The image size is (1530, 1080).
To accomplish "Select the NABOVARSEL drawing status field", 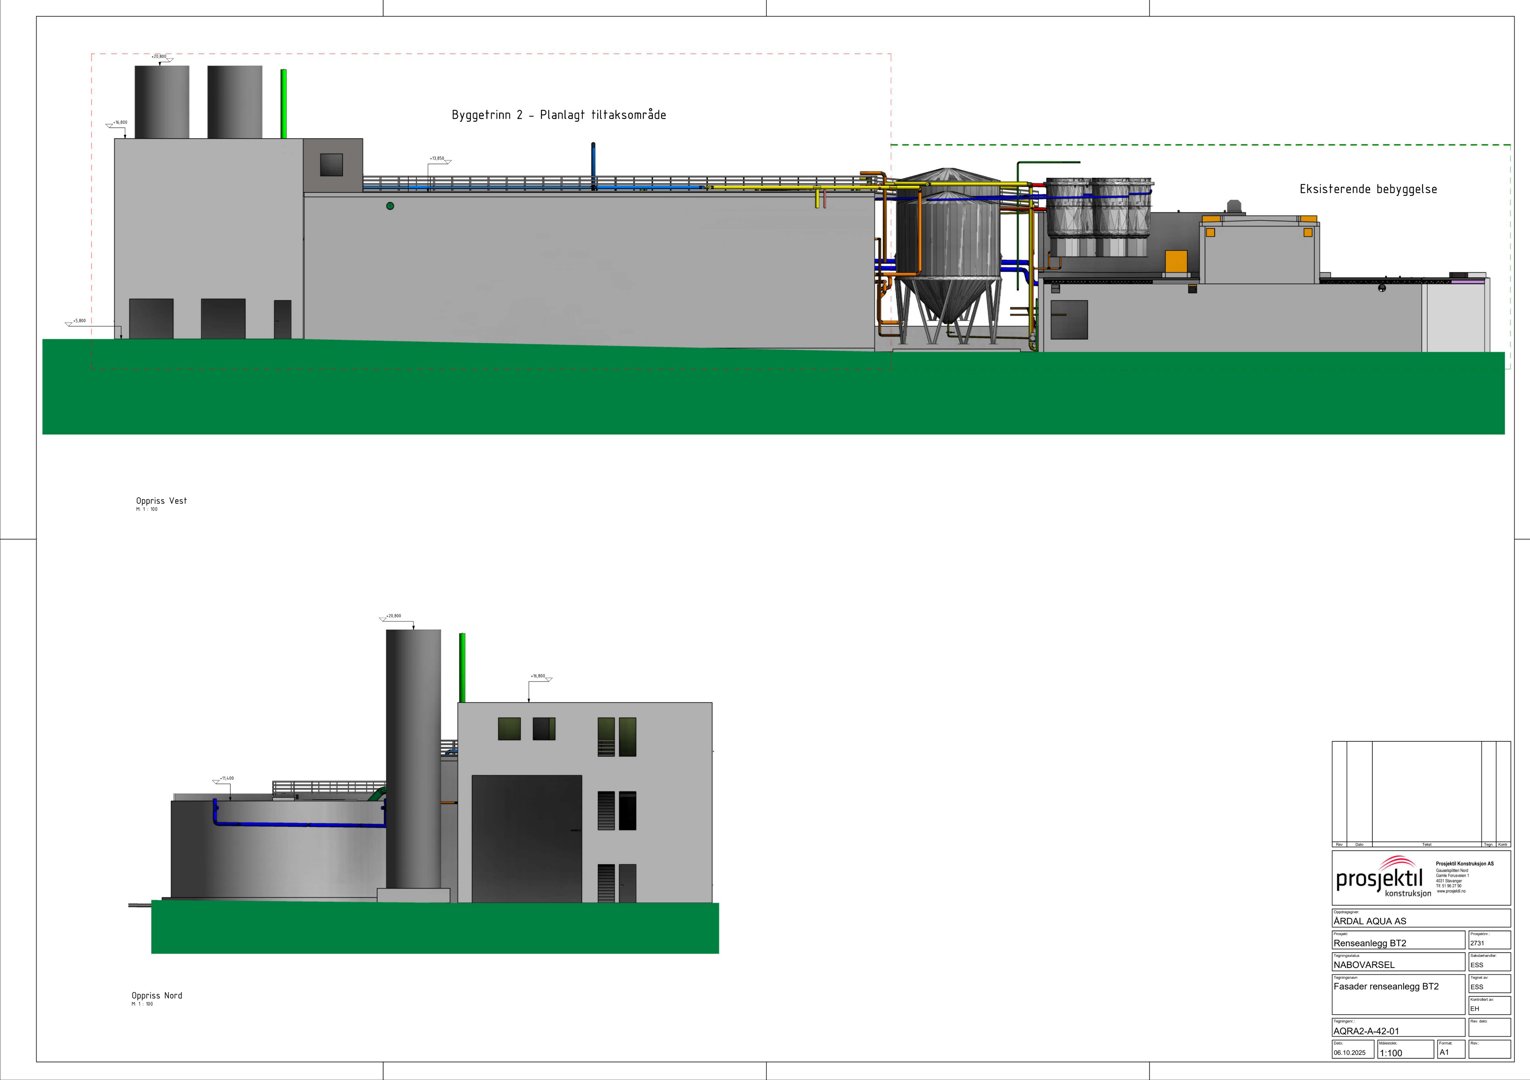I will (1363, 965).
